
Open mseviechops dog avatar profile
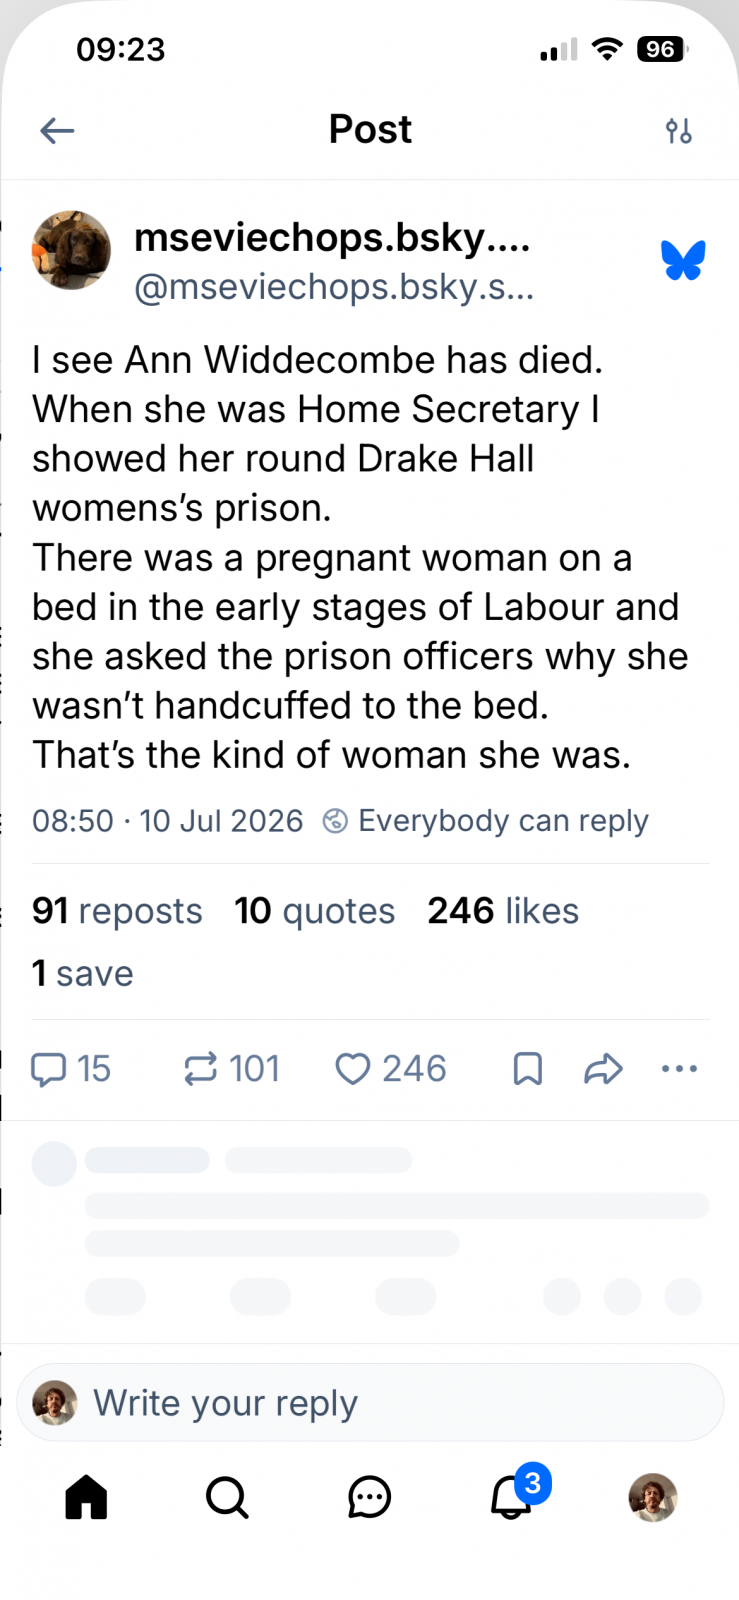pyautogui.click(x=71, y=250)
